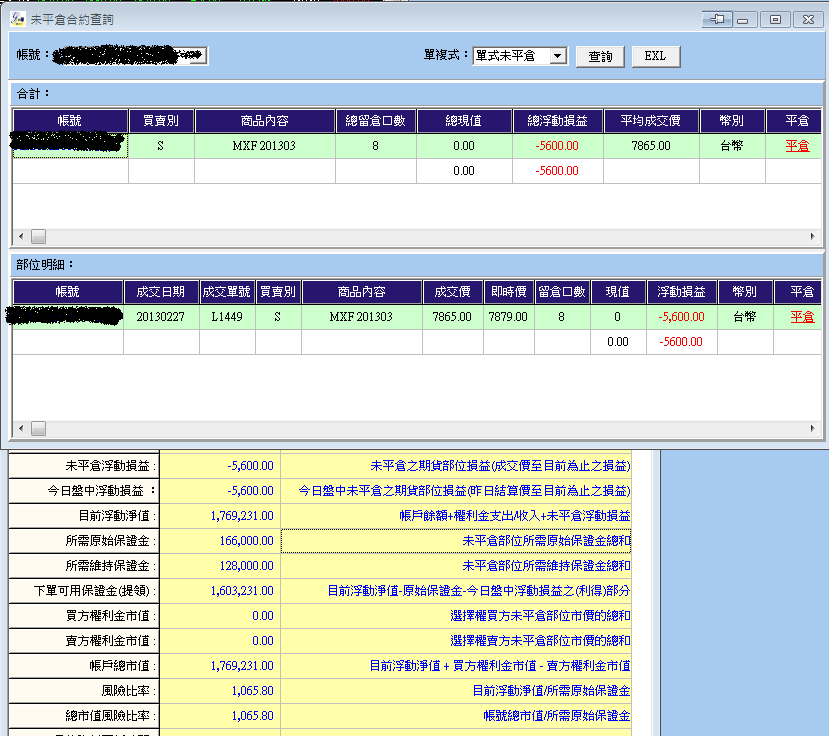The image size is (829, 736).
Task: Click 今日盤中浮動損益 row label
Action: pyautogui.click(x=84, y=491)
